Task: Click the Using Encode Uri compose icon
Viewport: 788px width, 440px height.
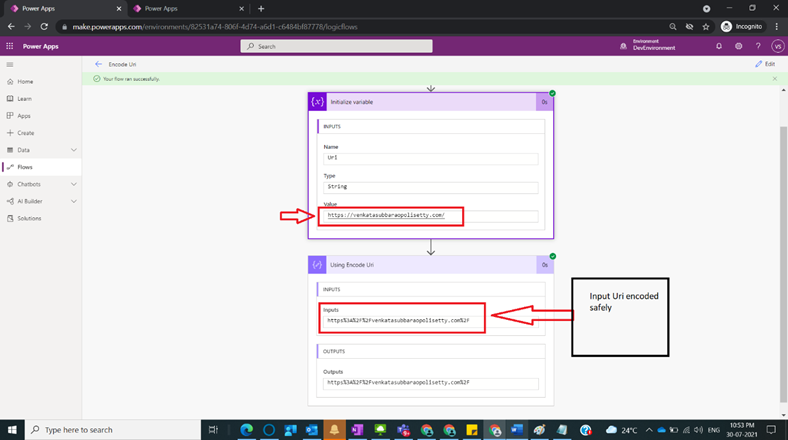Action: point(317,265)
